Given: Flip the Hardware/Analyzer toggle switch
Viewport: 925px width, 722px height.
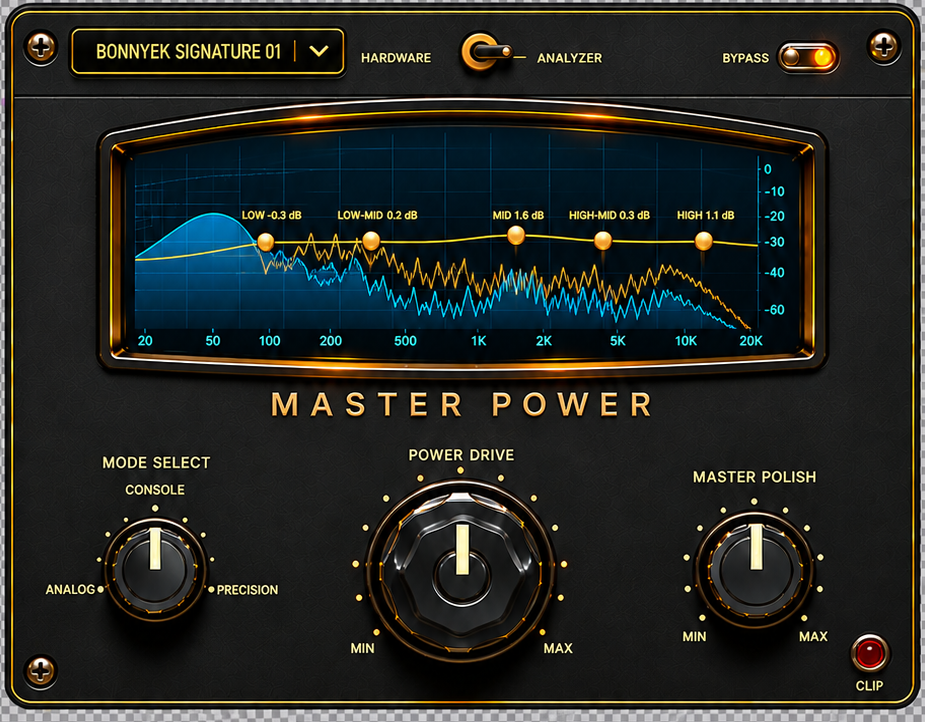Looking at the screenshot, I should 485,52.
